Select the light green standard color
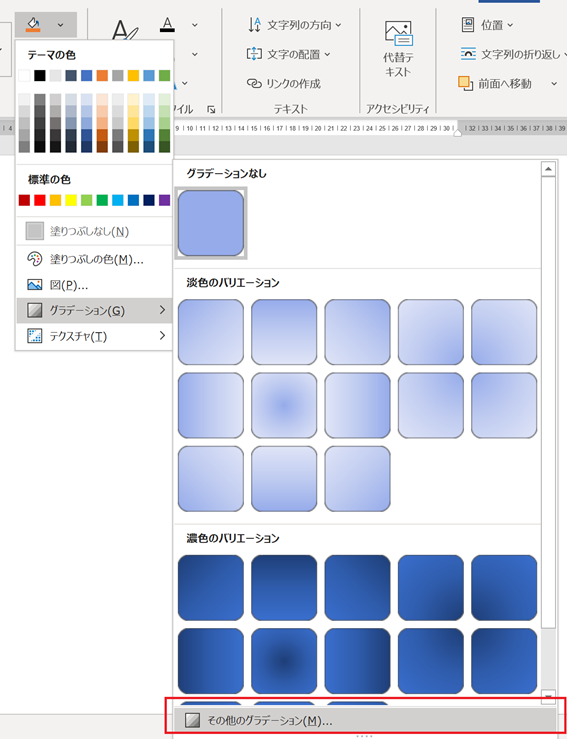The height and width of the screenshot is (739, 567). 87,200
